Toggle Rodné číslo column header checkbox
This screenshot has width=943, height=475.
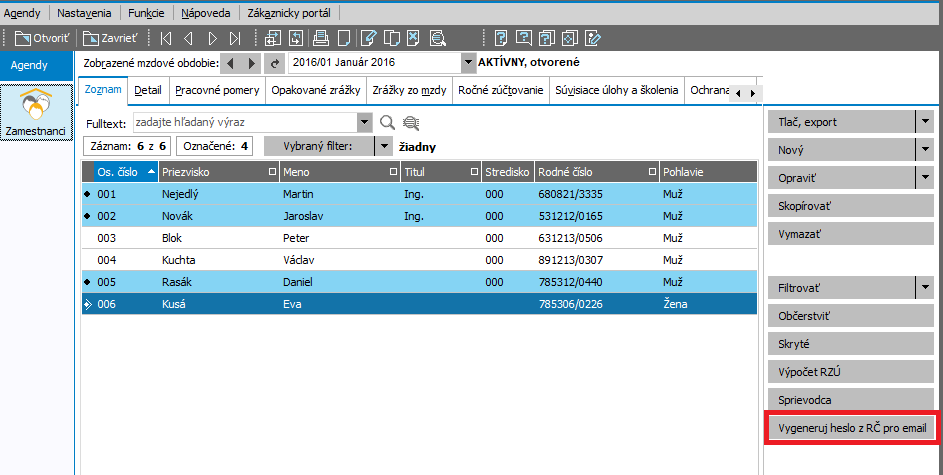(653, 172)
